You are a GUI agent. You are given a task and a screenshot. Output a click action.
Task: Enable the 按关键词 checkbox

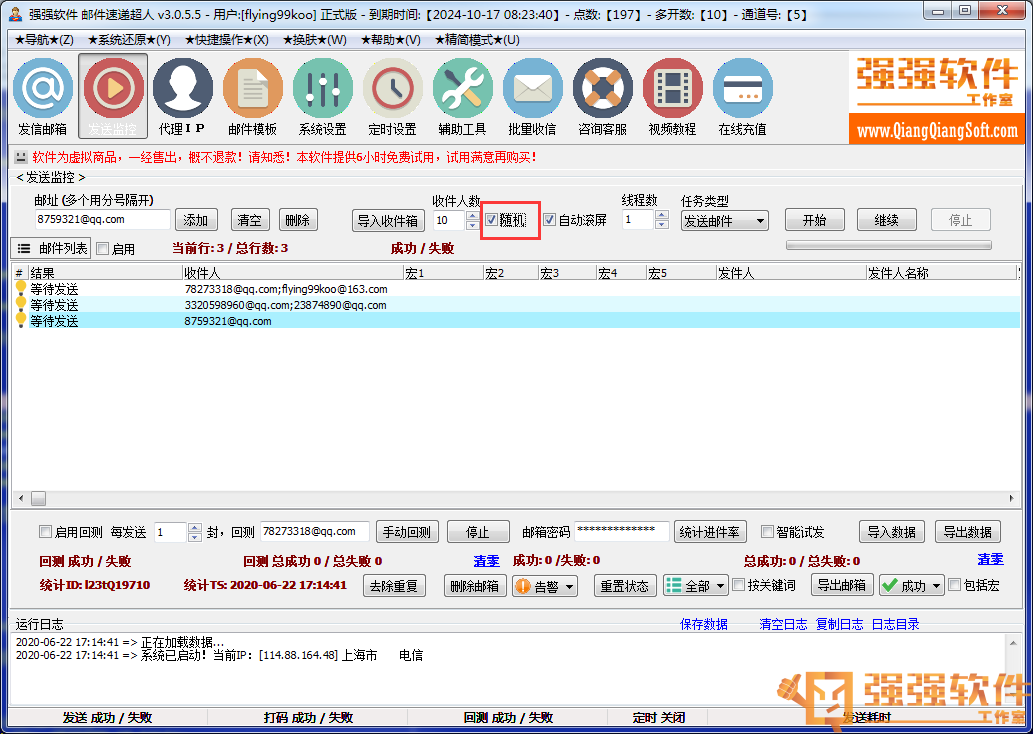point(739,585)
